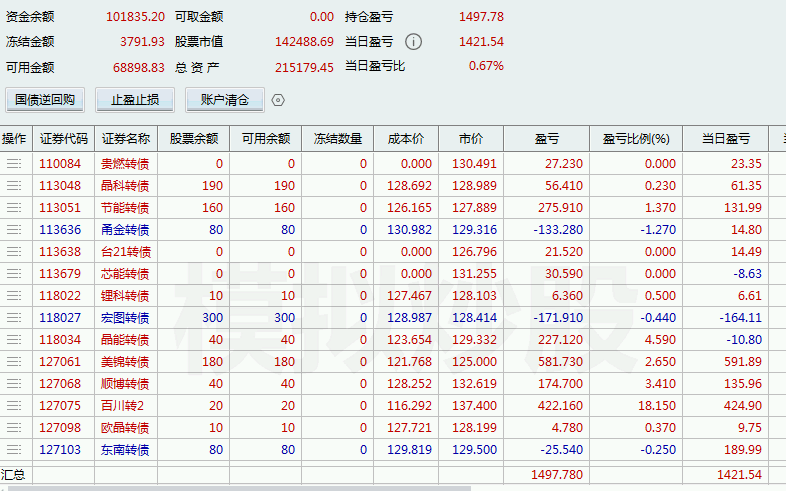Click the 证券代码 column header
786x491 pixels.
pyautogui.click(x=64, y=139)
